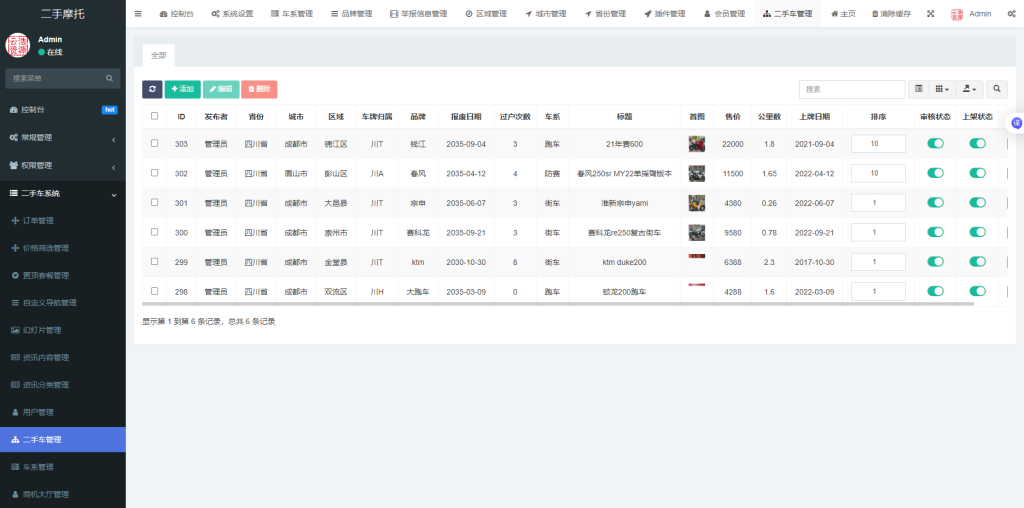Image resolution: width=1024 pixels, height=508 pixels.
Task: Check the row checkbox for ID 299
Action: pyautogui.click(x=155, y=261)
